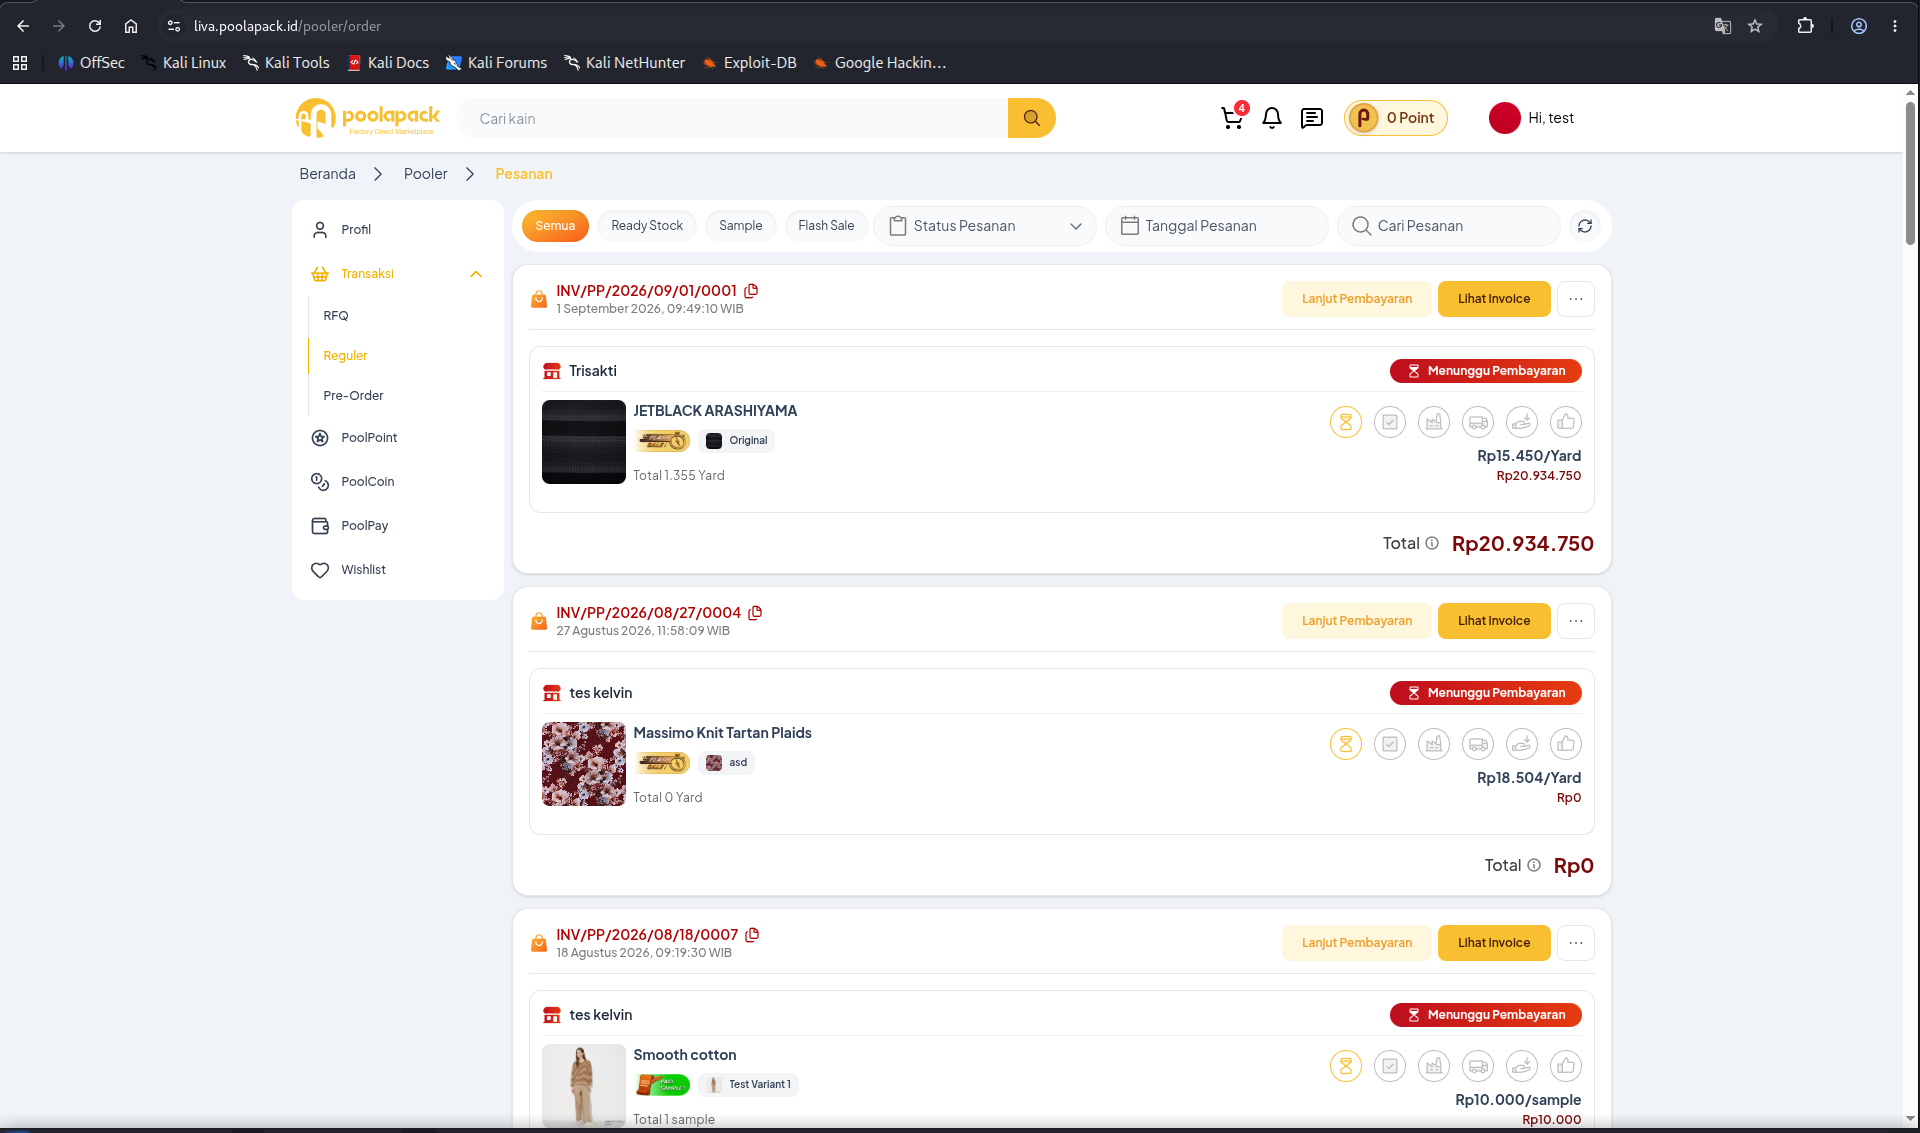Click confirmed checkmark step icon for JETBLACK ARASHIYAMA

(x=1390, y=422)
